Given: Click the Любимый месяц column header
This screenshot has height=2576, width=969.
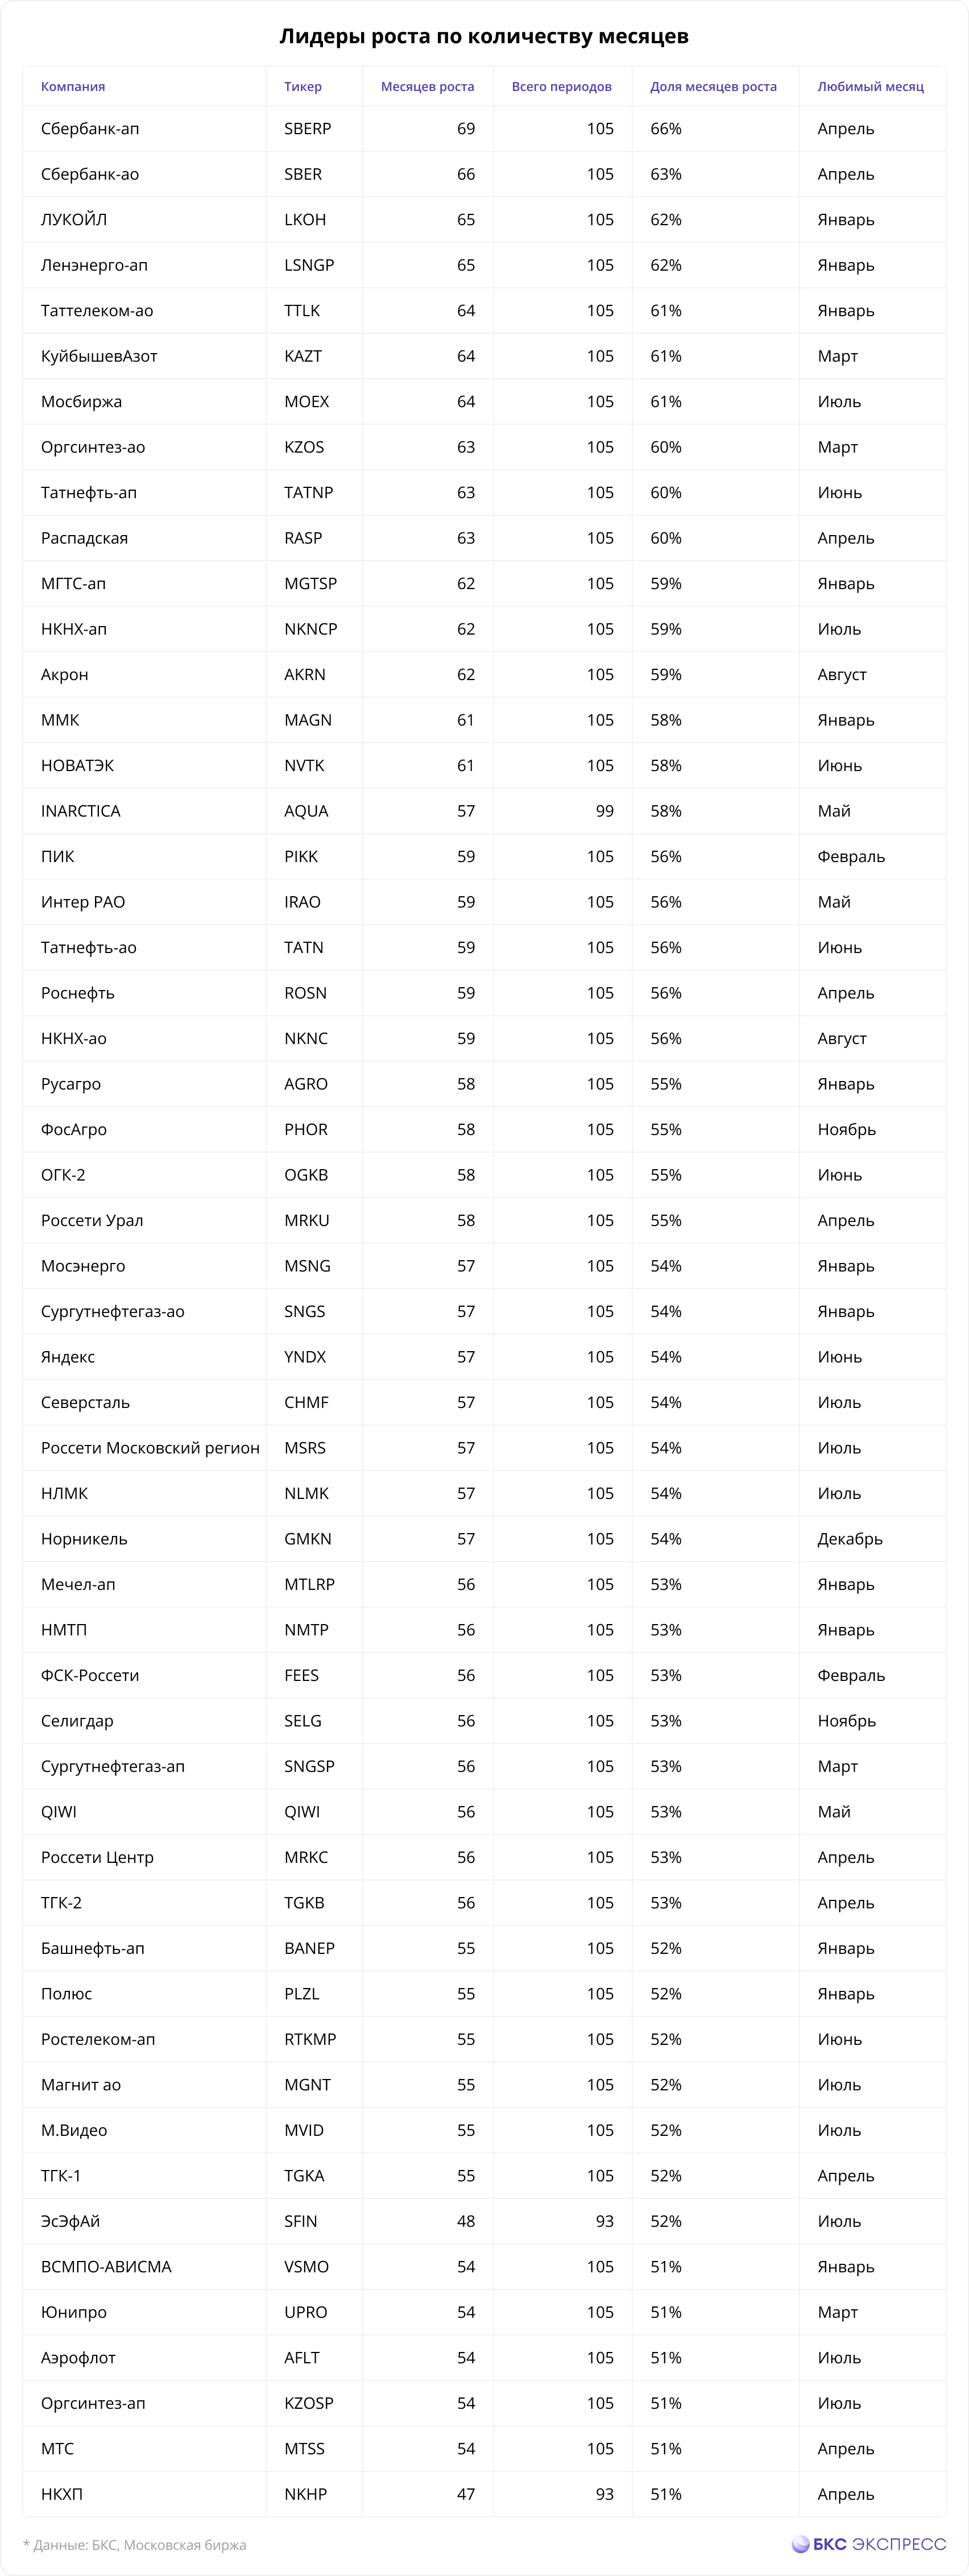Looking at the screenshot, I should click(x=871, y=87).
